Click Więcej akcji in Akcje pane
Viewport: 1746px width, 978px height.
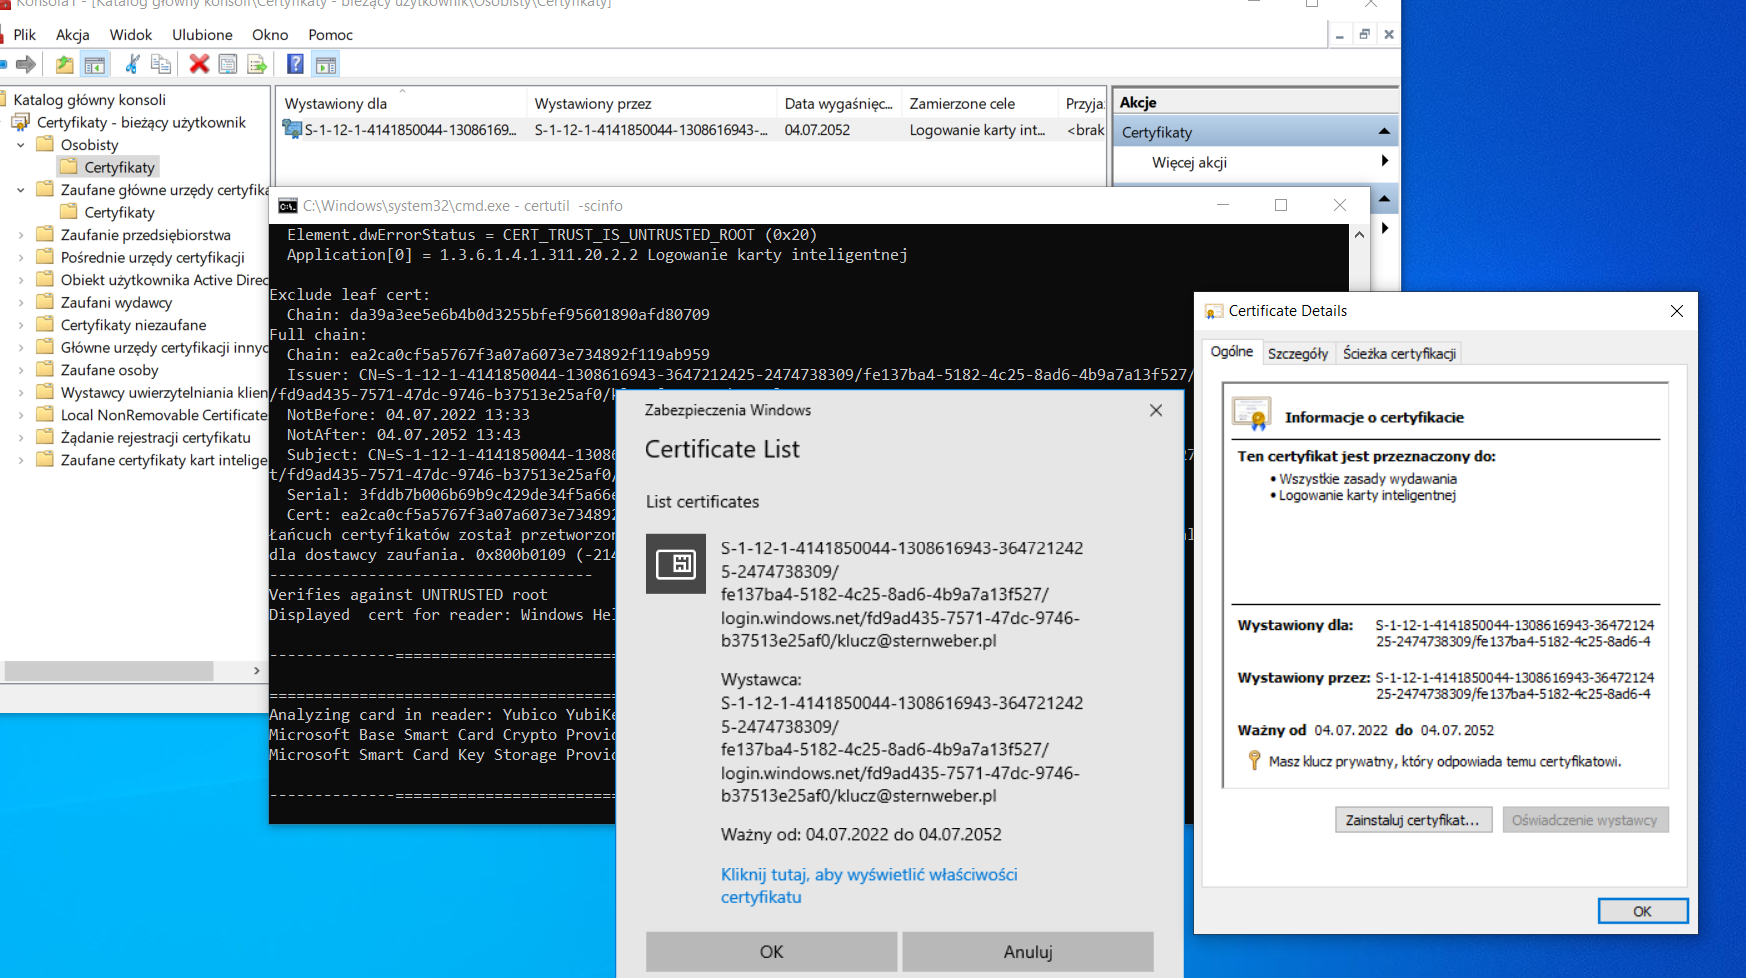tap(1189, 162)
